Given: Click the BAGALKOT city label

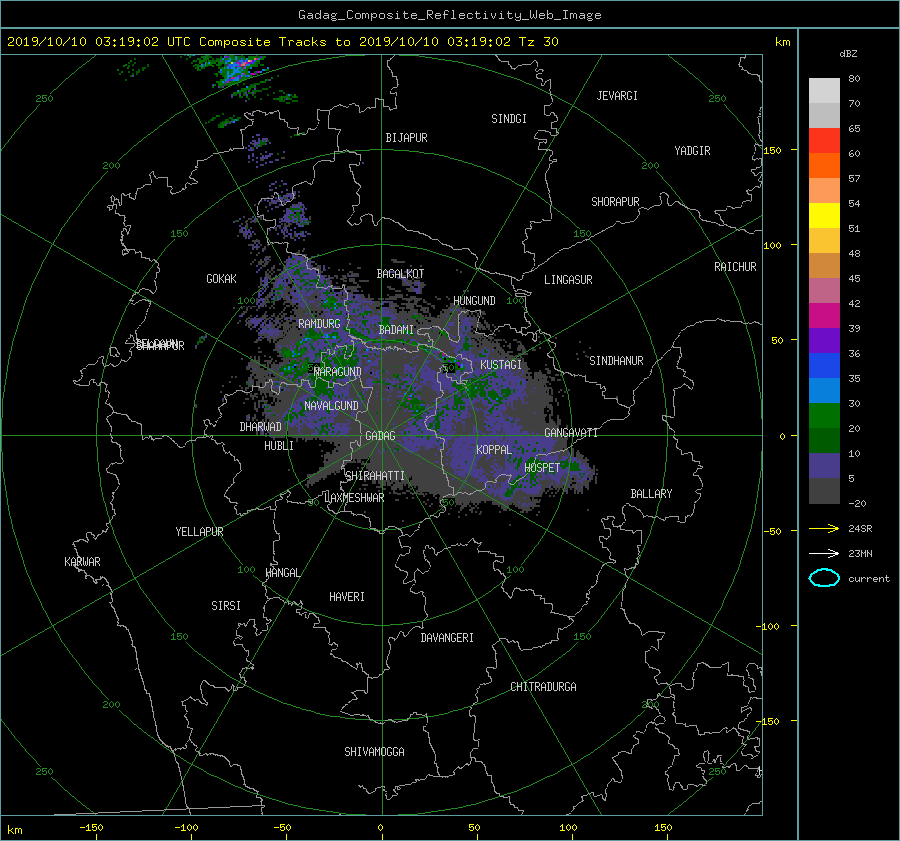Looking at the screenshot, I should click(x=400, y=274).
